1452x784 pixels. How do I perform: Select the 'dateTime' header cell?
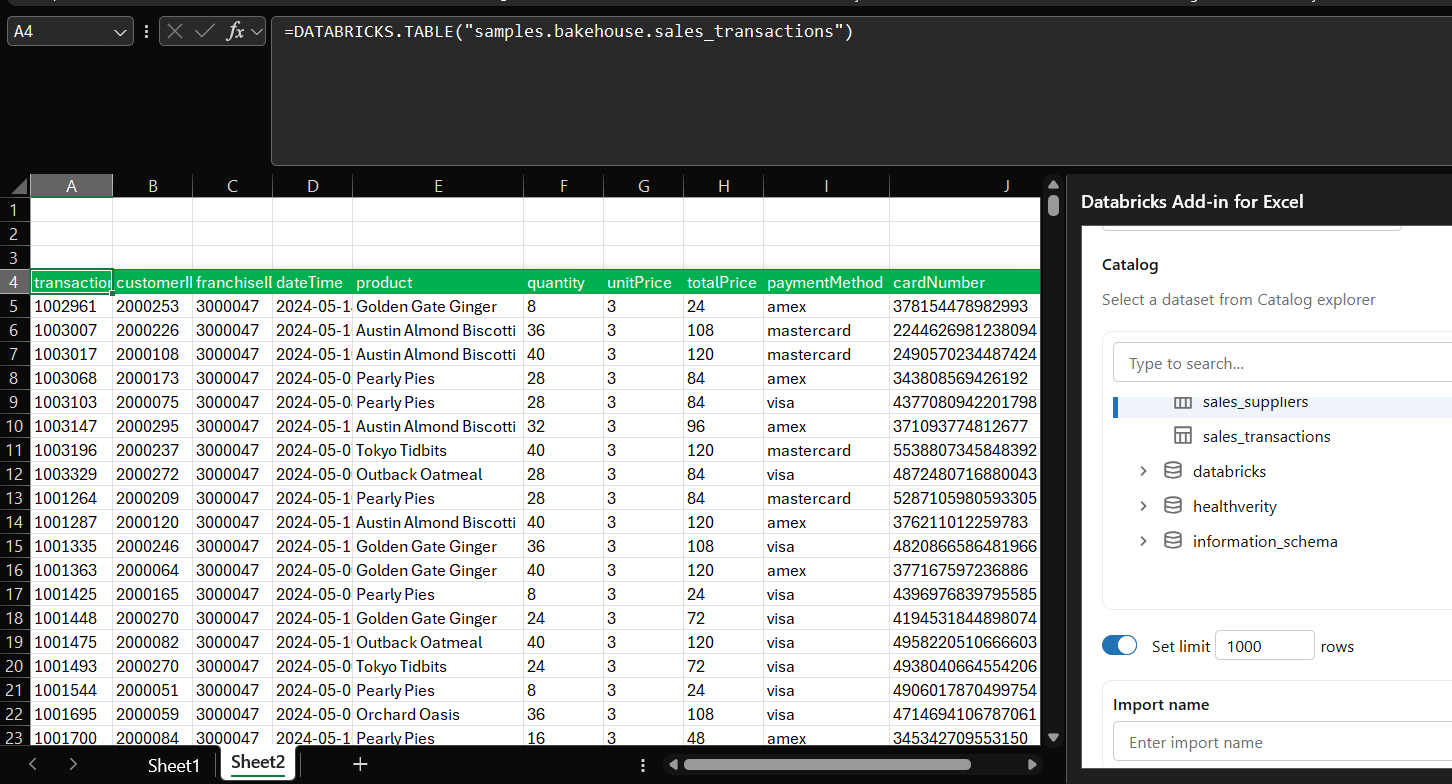(x=312, y=282)
